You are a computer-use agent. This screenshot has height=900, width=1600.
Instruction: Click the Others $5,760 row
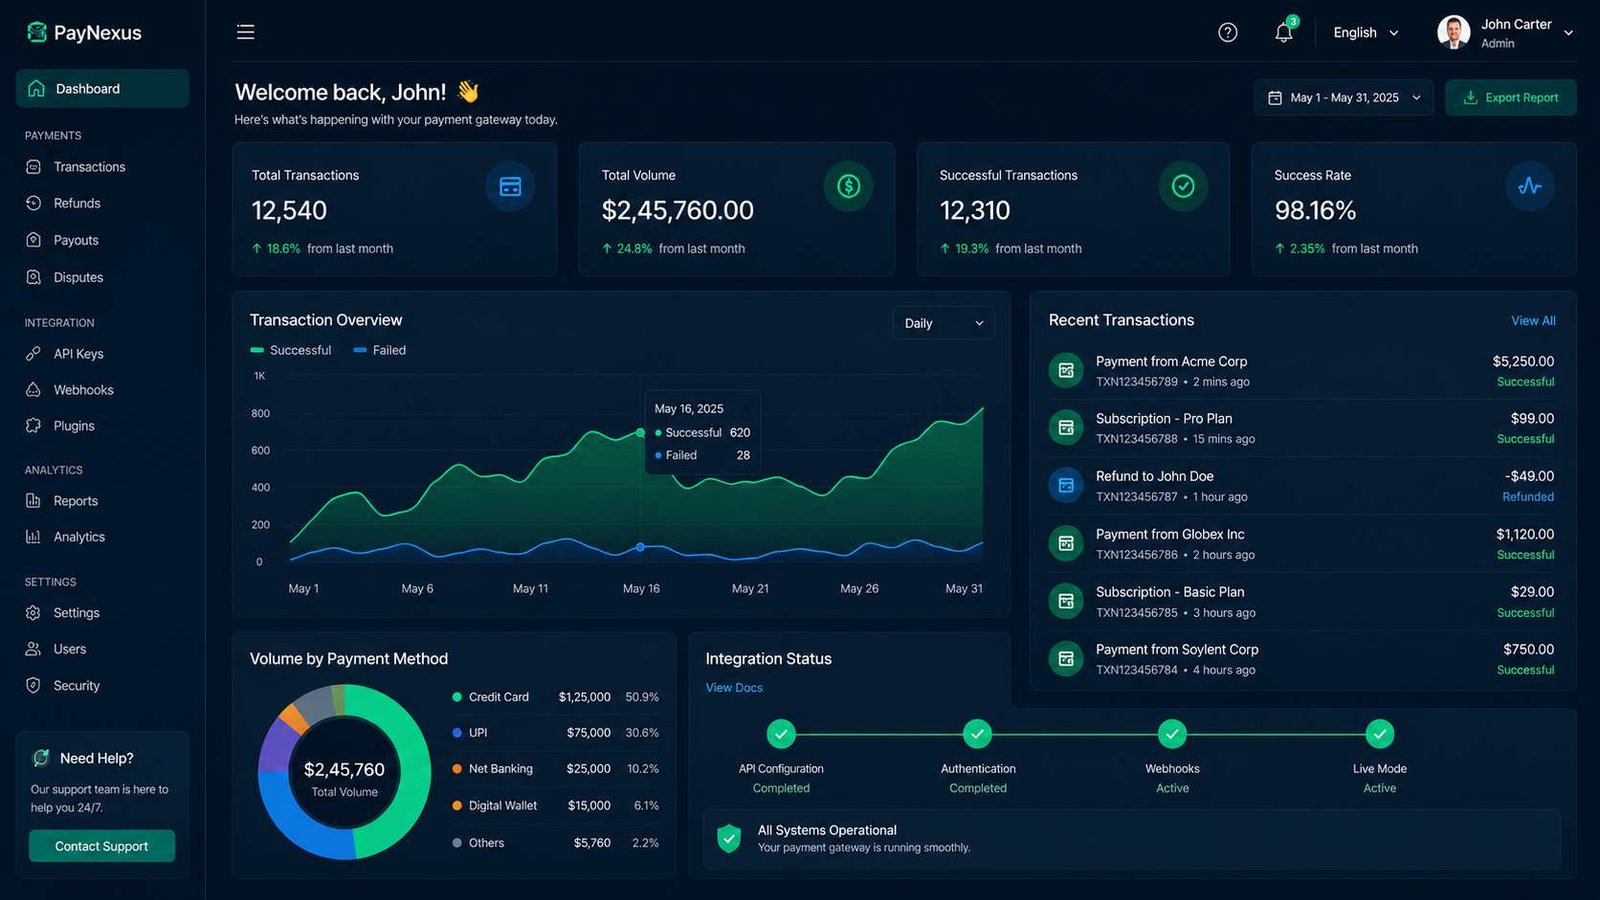point(555,843)
